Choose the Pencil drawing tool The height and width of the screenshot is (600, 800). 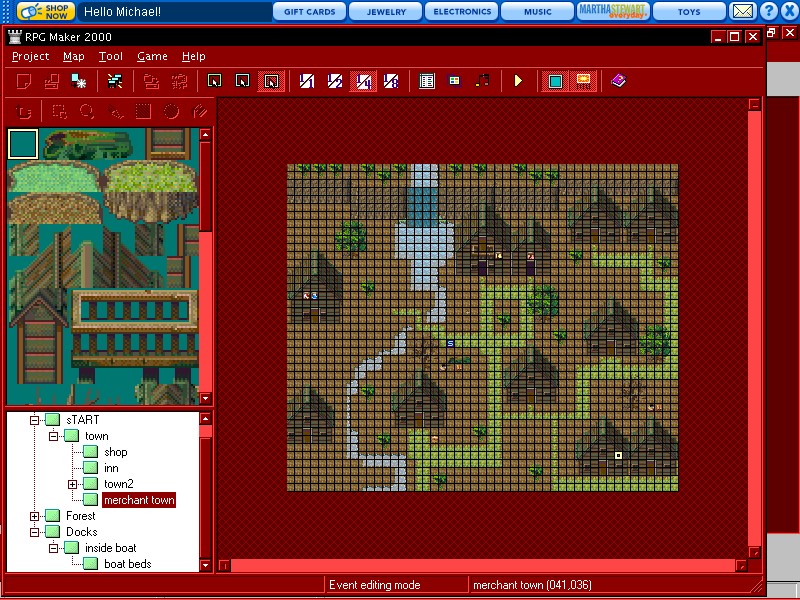click(x=115, y=111)
